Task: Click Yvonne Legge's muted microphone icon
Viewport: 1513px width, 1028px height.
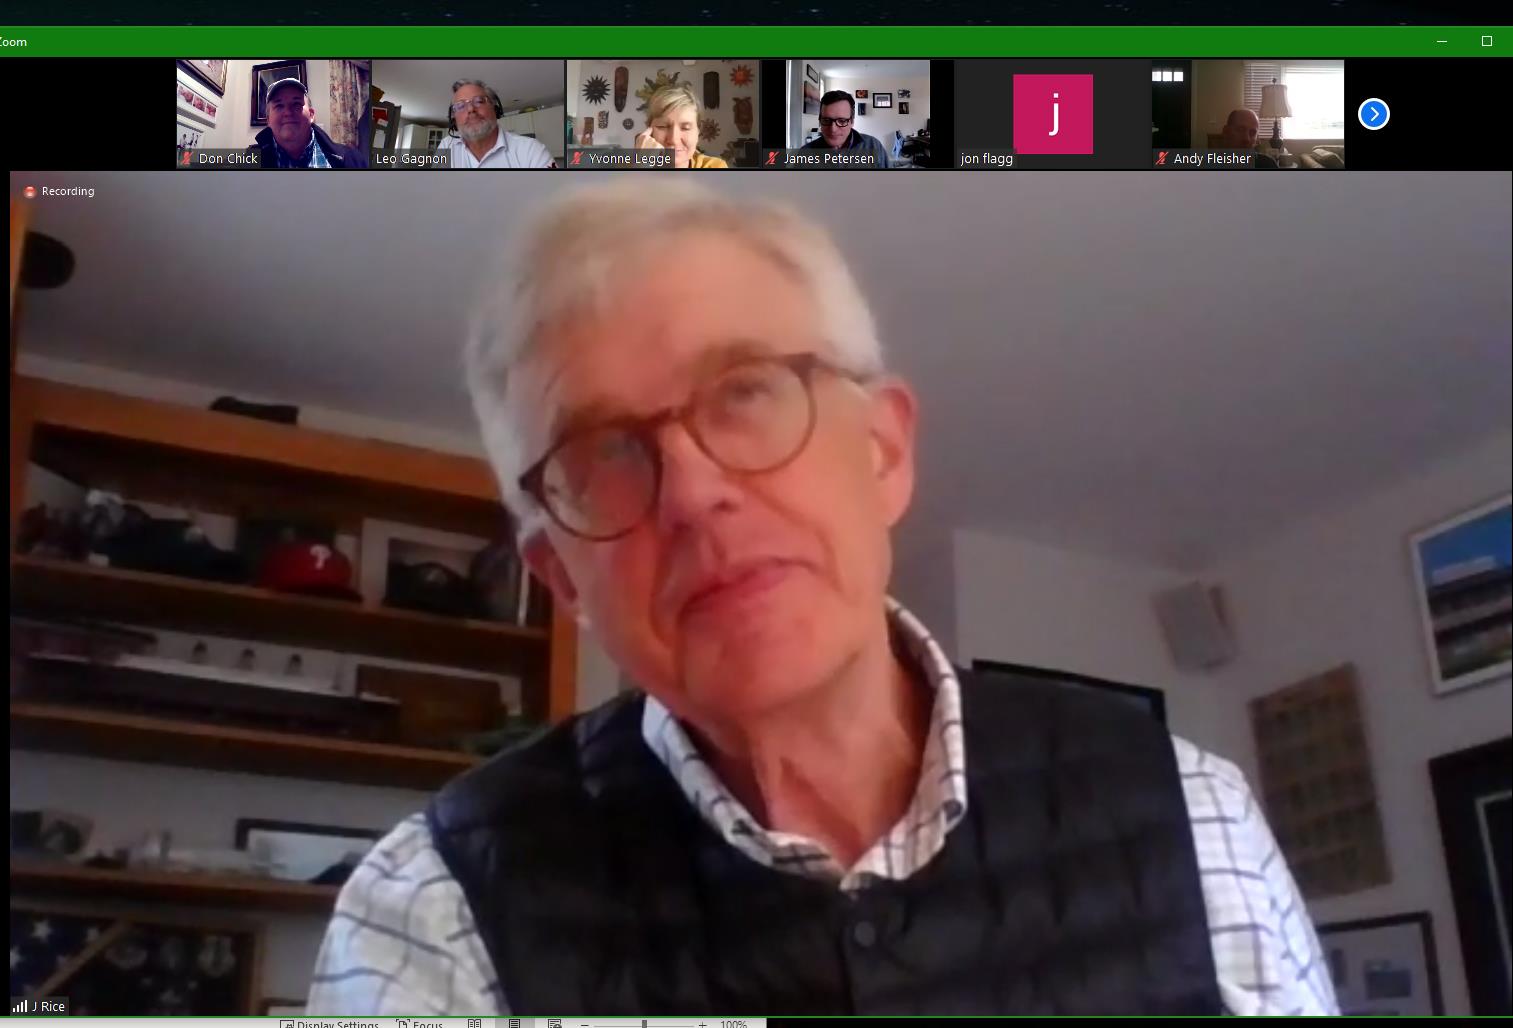Action: pyautogui.click(x=577, y=158)
